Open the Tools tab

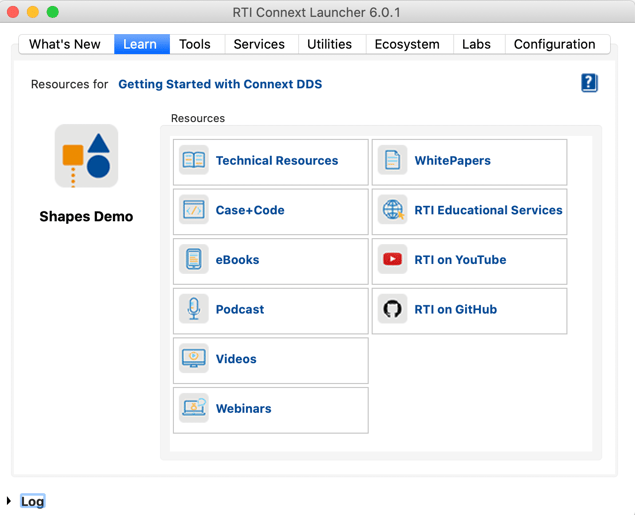tap(197, 44)
